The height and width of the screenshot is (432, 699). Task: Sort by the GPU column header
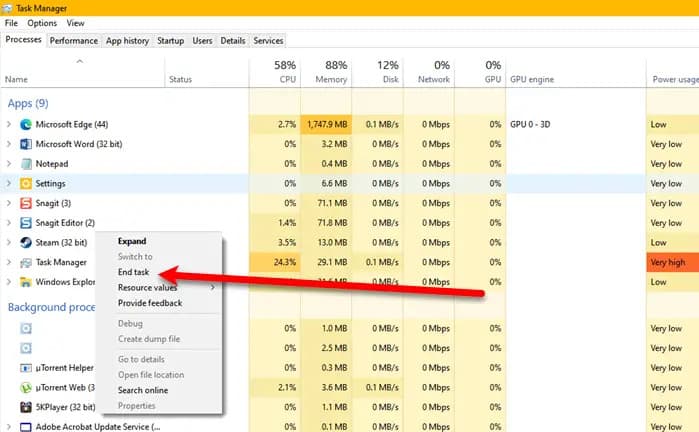tap(480, 72)
